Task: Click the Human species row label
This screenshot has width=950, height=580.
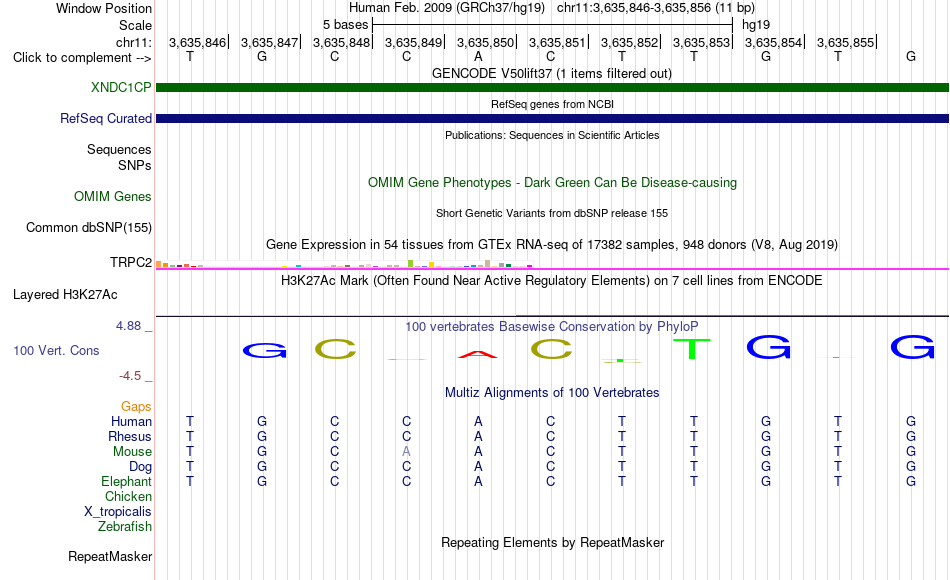Action: (x=131, y=421)
